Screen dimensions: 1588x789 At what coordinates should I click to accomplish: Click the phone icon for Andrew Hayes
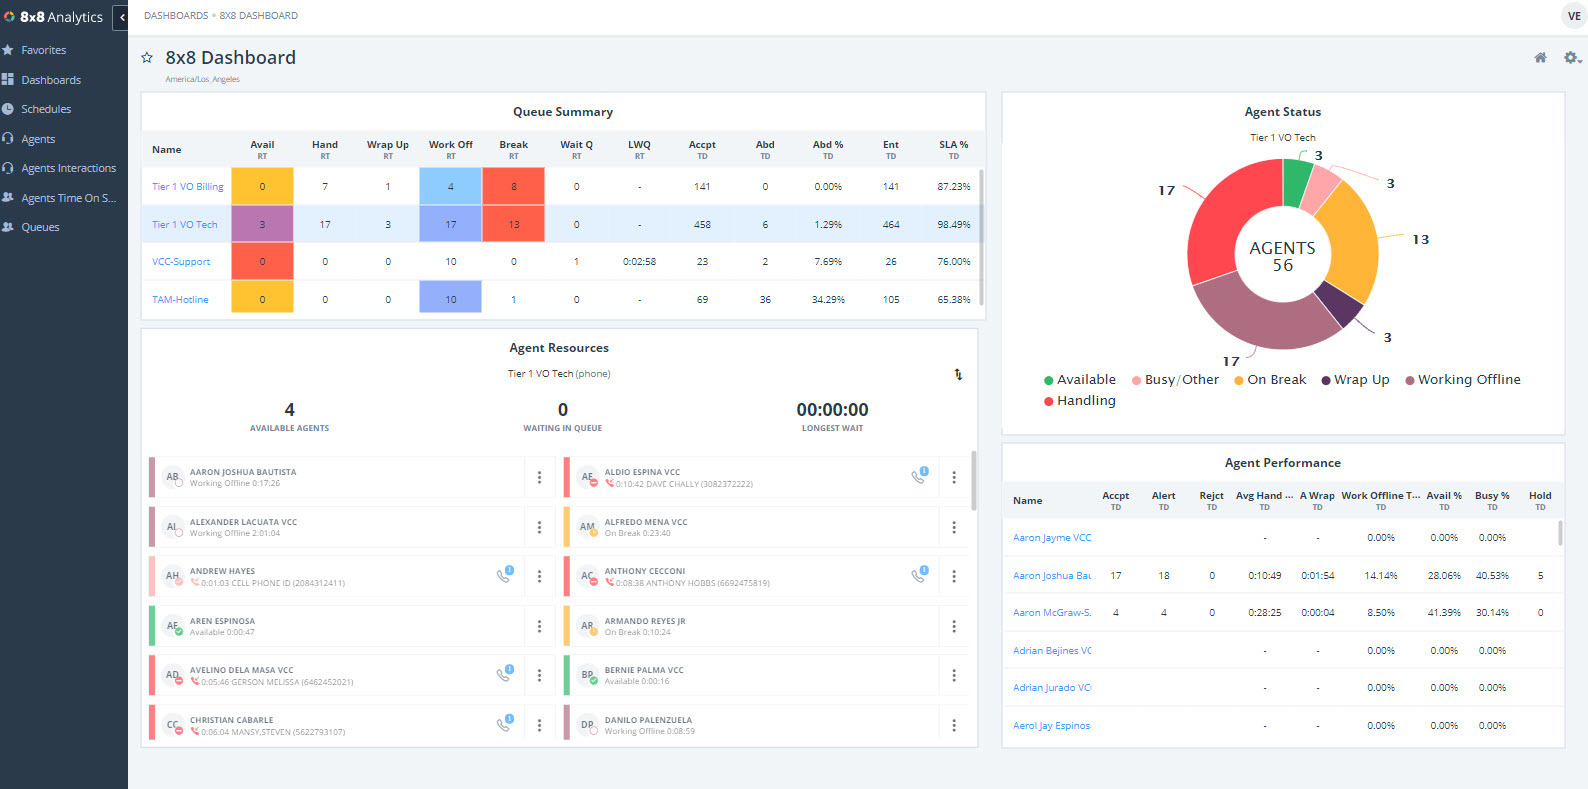pyautogui.click(x=505, y=575)
